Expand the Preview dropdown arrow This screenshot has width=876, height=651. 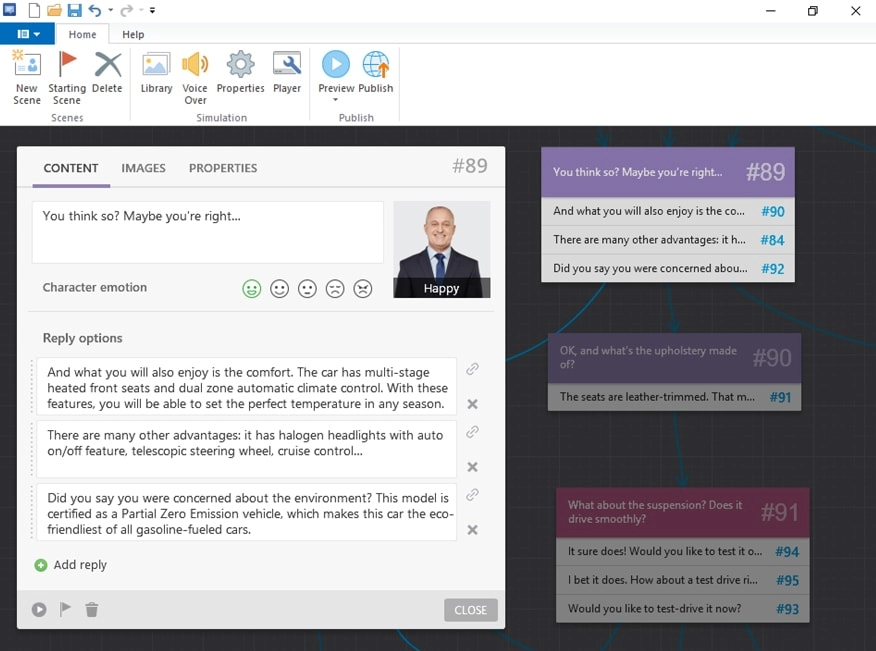(336, 100)
